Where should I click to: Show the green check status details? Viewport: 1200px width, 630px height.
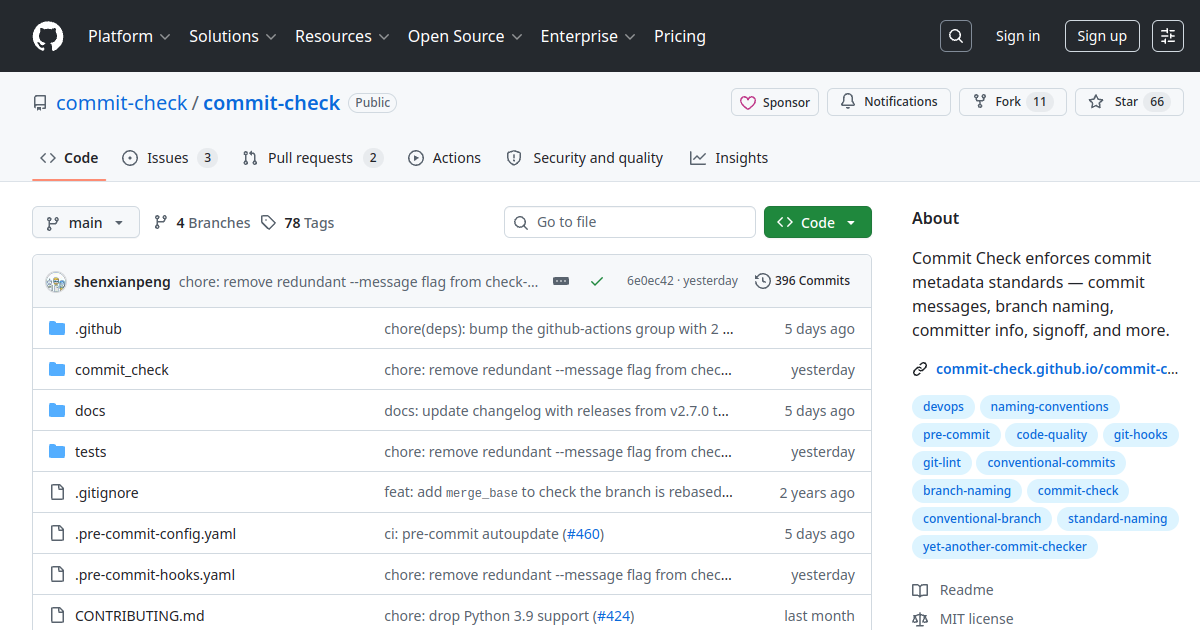(597, 281)
